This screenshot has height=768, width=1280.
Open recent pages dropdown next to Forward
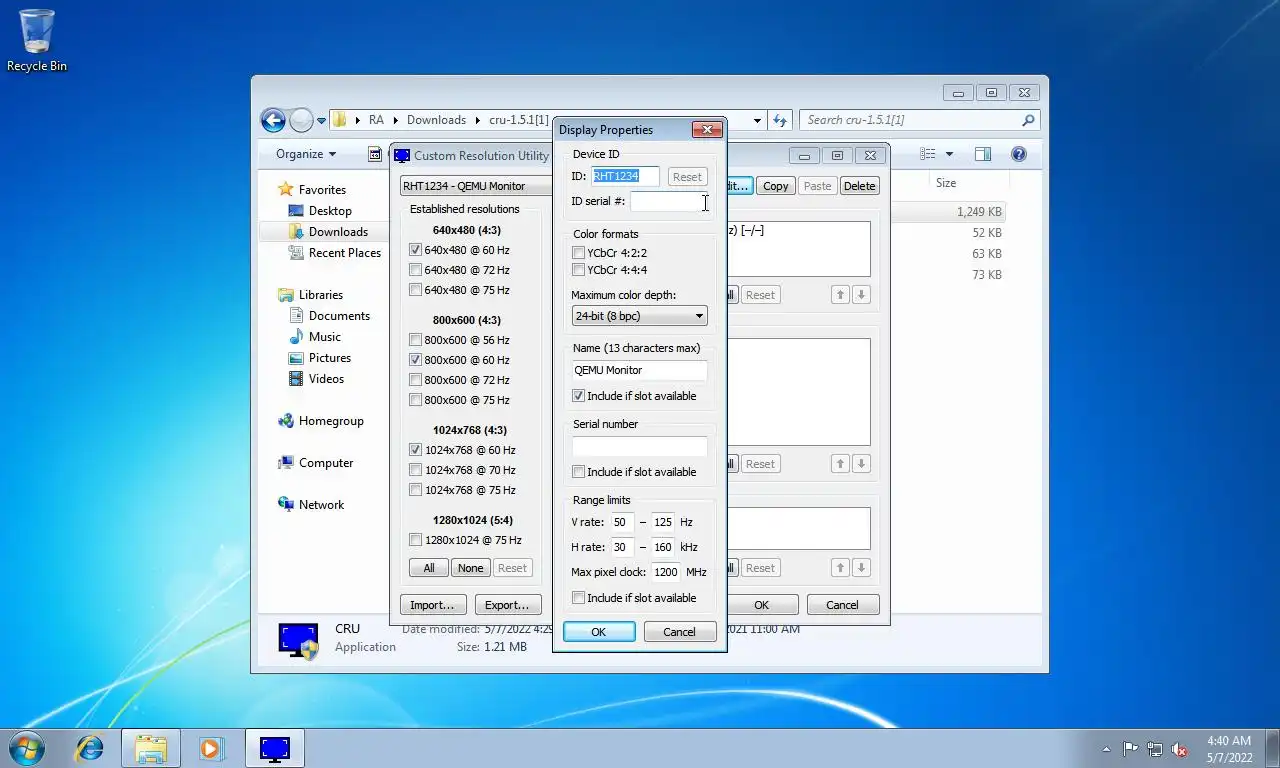coord(322,121)
